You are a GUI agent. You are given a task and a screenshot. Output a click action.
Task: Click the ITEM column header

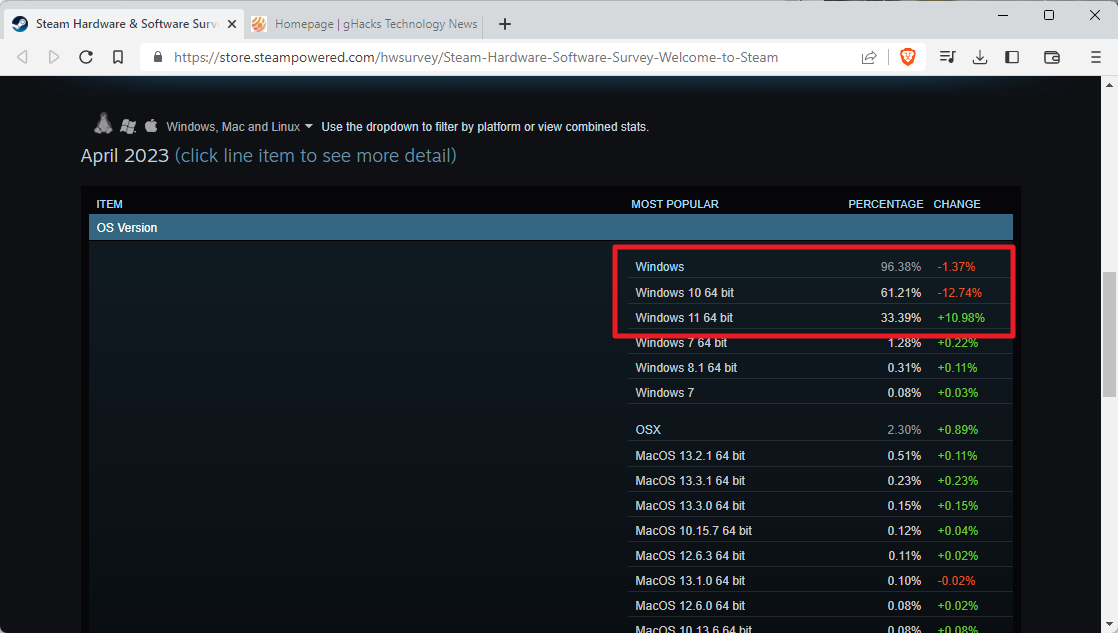pyautogui.click(x=109, y=204)
